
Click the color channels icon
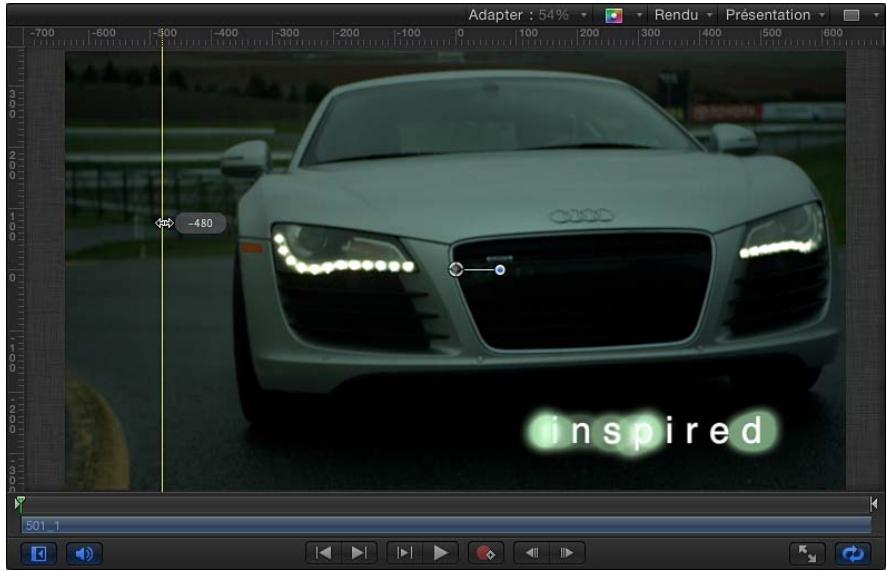tap(614, 15)
